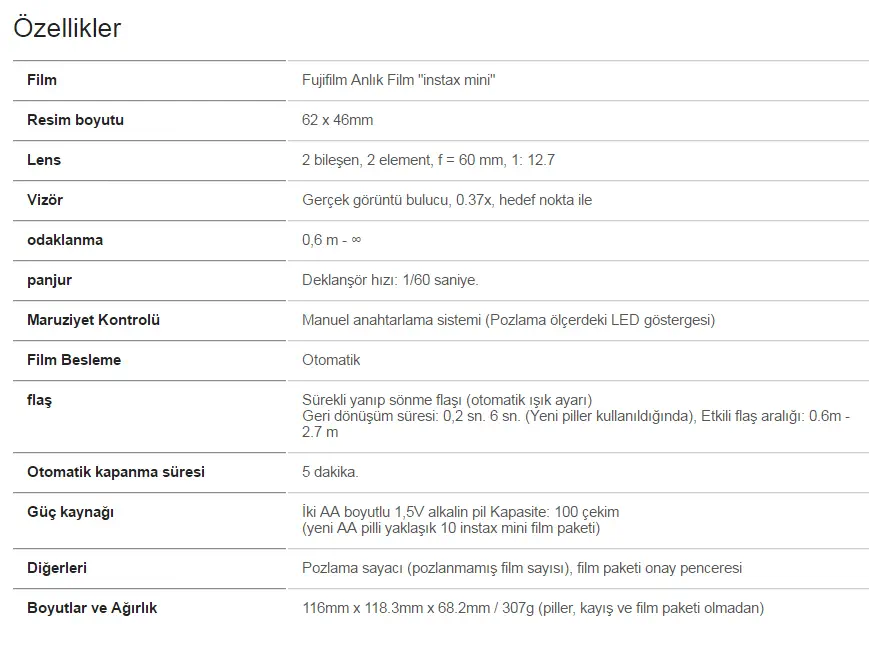
Task: Select the Maruziyet Kontrolü label
Action: point(93,320)
